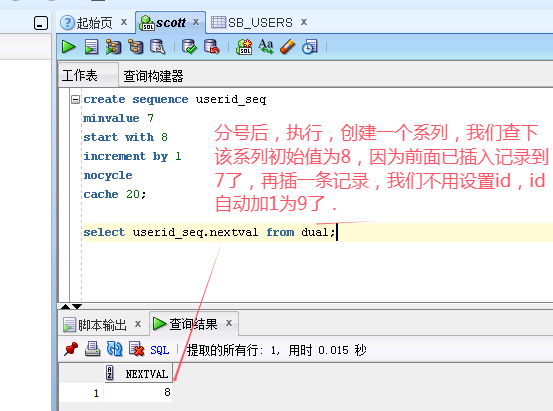This screenshot has height=411, width=553.
Task: Select the result cell with value 8
Action: (x=138, y=392)
